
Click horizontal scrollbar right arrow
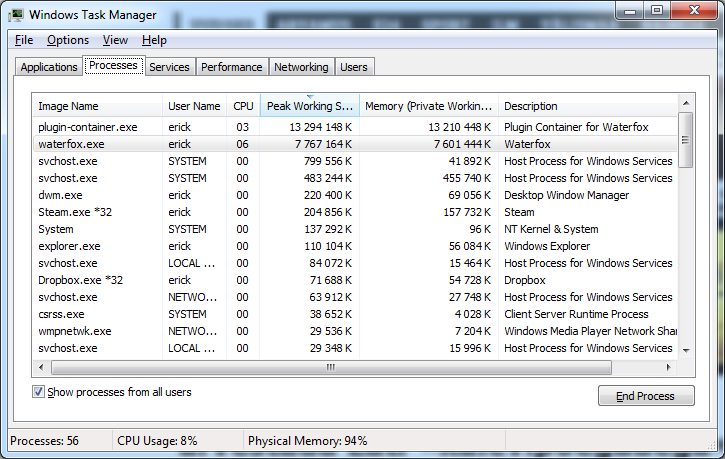point(669,367)
